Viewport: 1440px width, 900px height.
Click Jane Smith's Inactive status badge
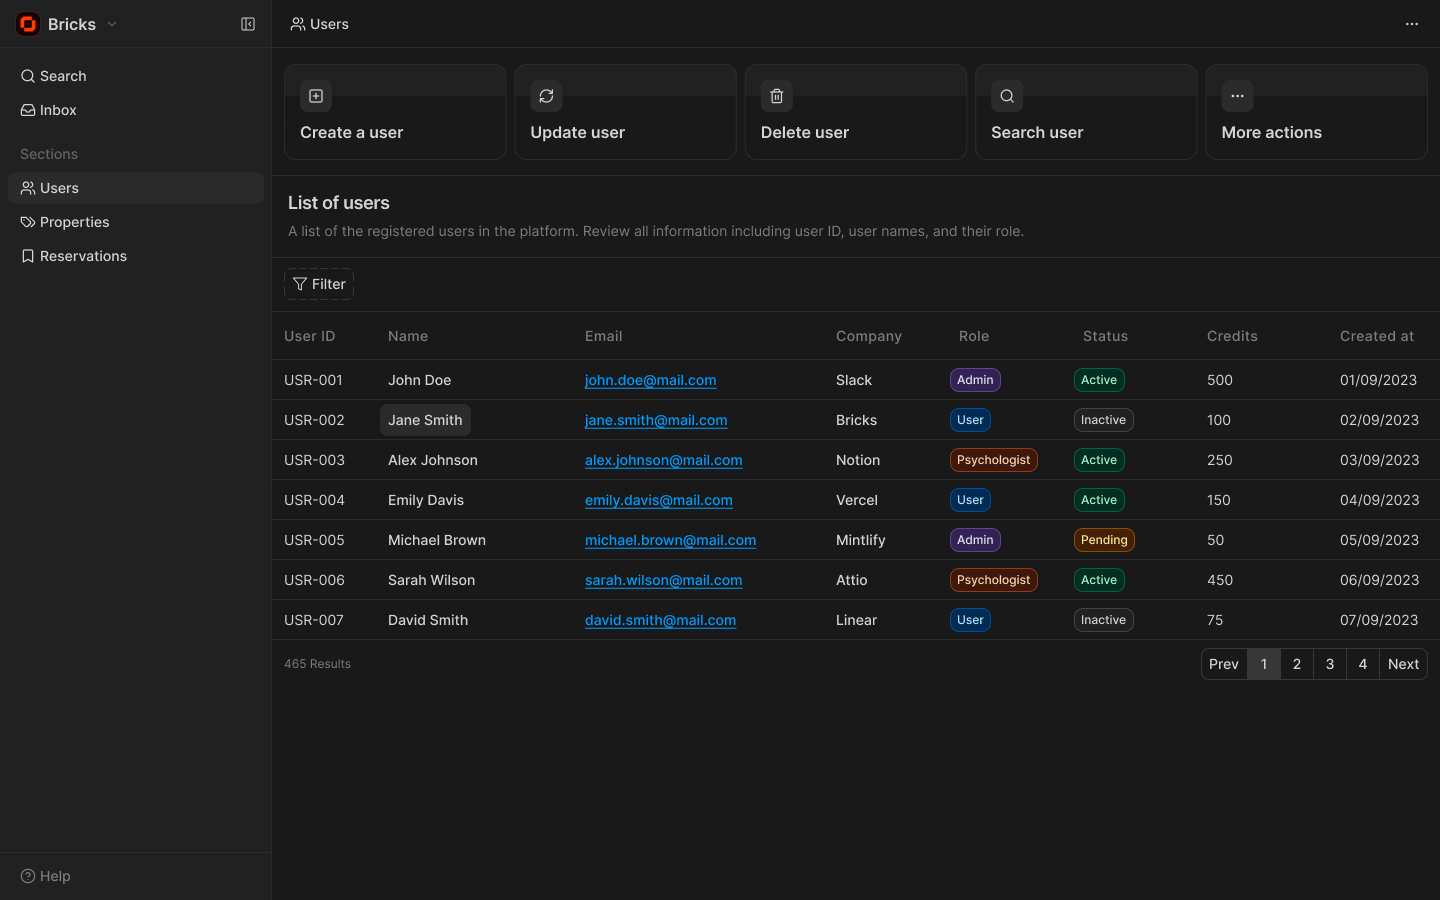(x=1103, y=420)
